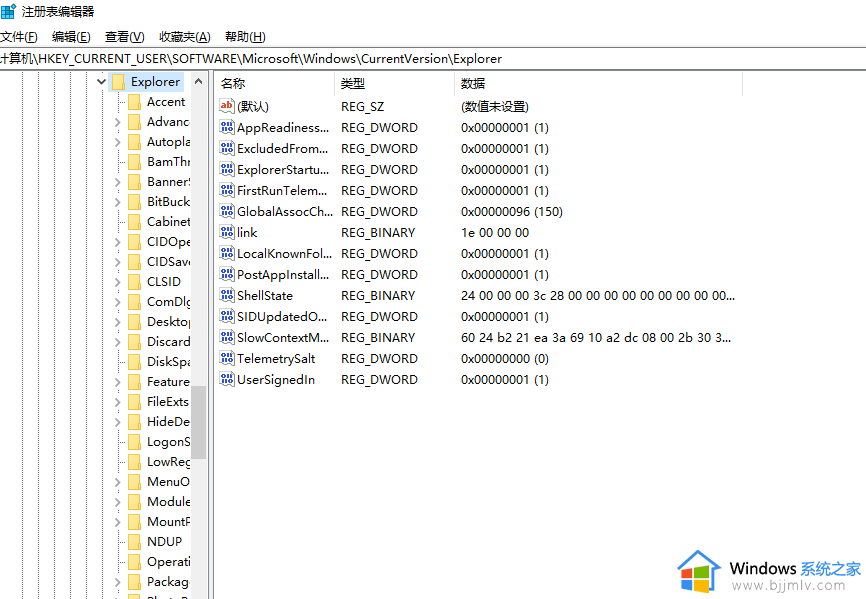Expand the Banner key chevron
The image size is (866, 599).
(x=117, y=182)
